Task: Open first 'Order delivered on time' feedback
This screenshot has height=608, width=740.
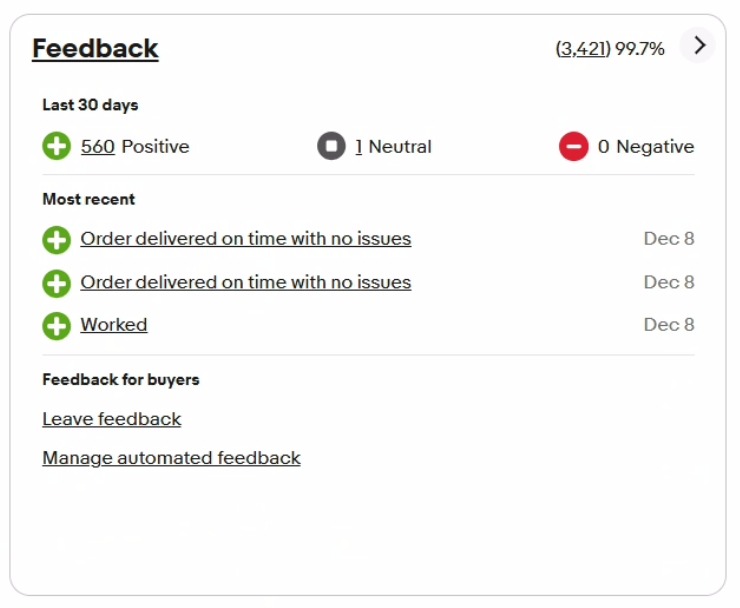Action: pyautogui.click(x=245, y=239)
